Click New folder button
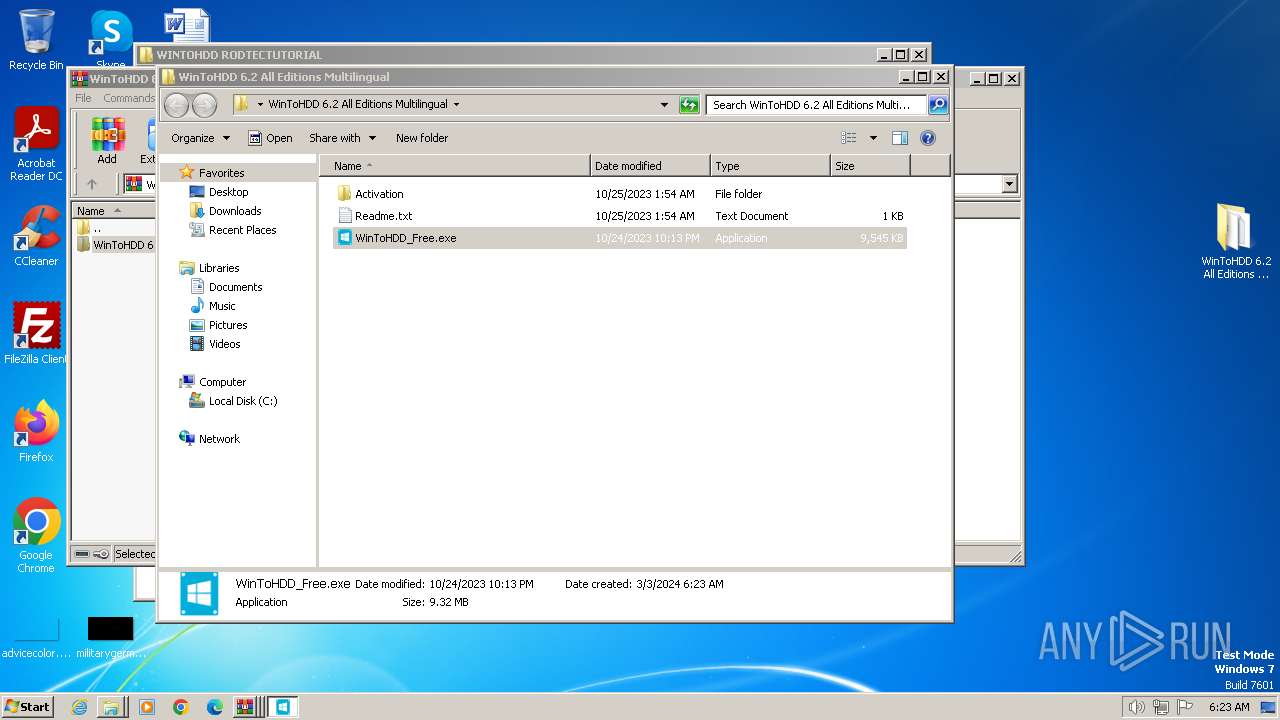The height and width of the screenshot is (720, 1280). 422,138
